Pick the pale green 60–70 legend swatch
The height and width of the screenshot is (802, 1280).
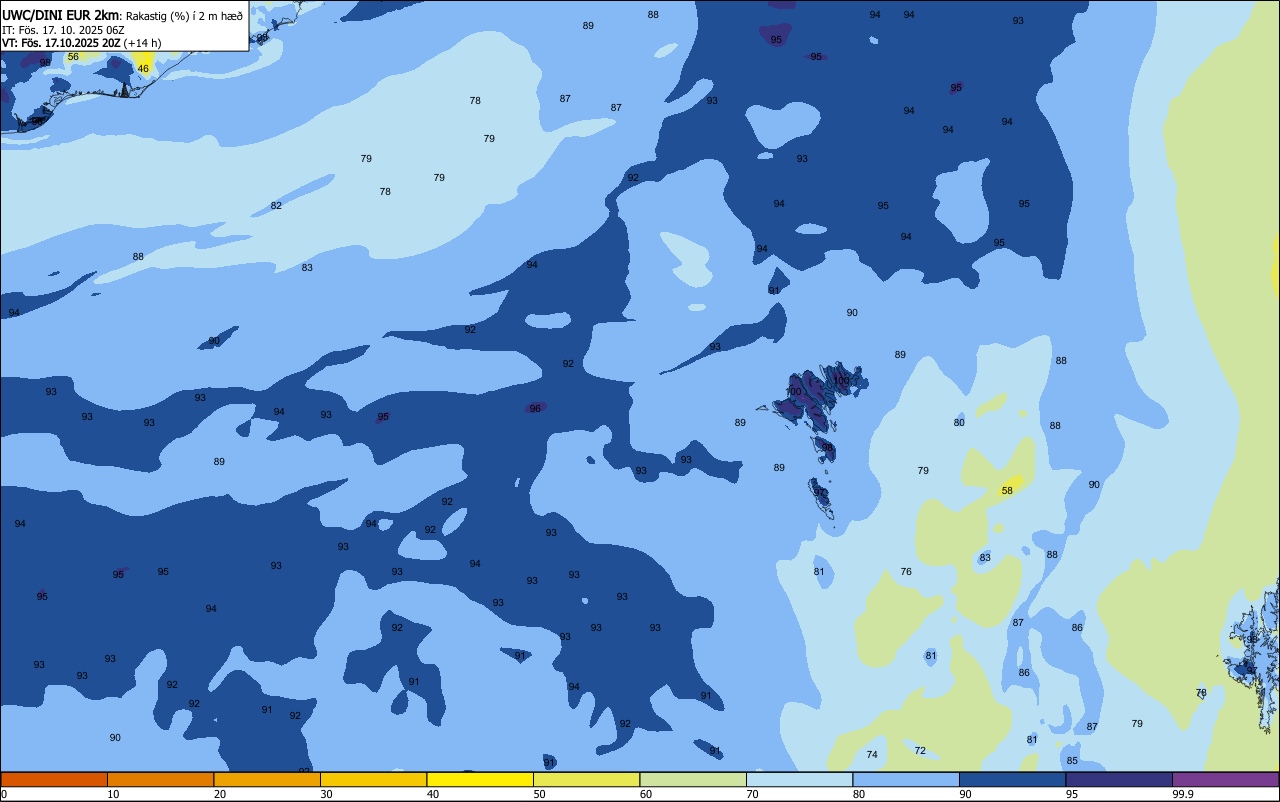pos(693,779)
